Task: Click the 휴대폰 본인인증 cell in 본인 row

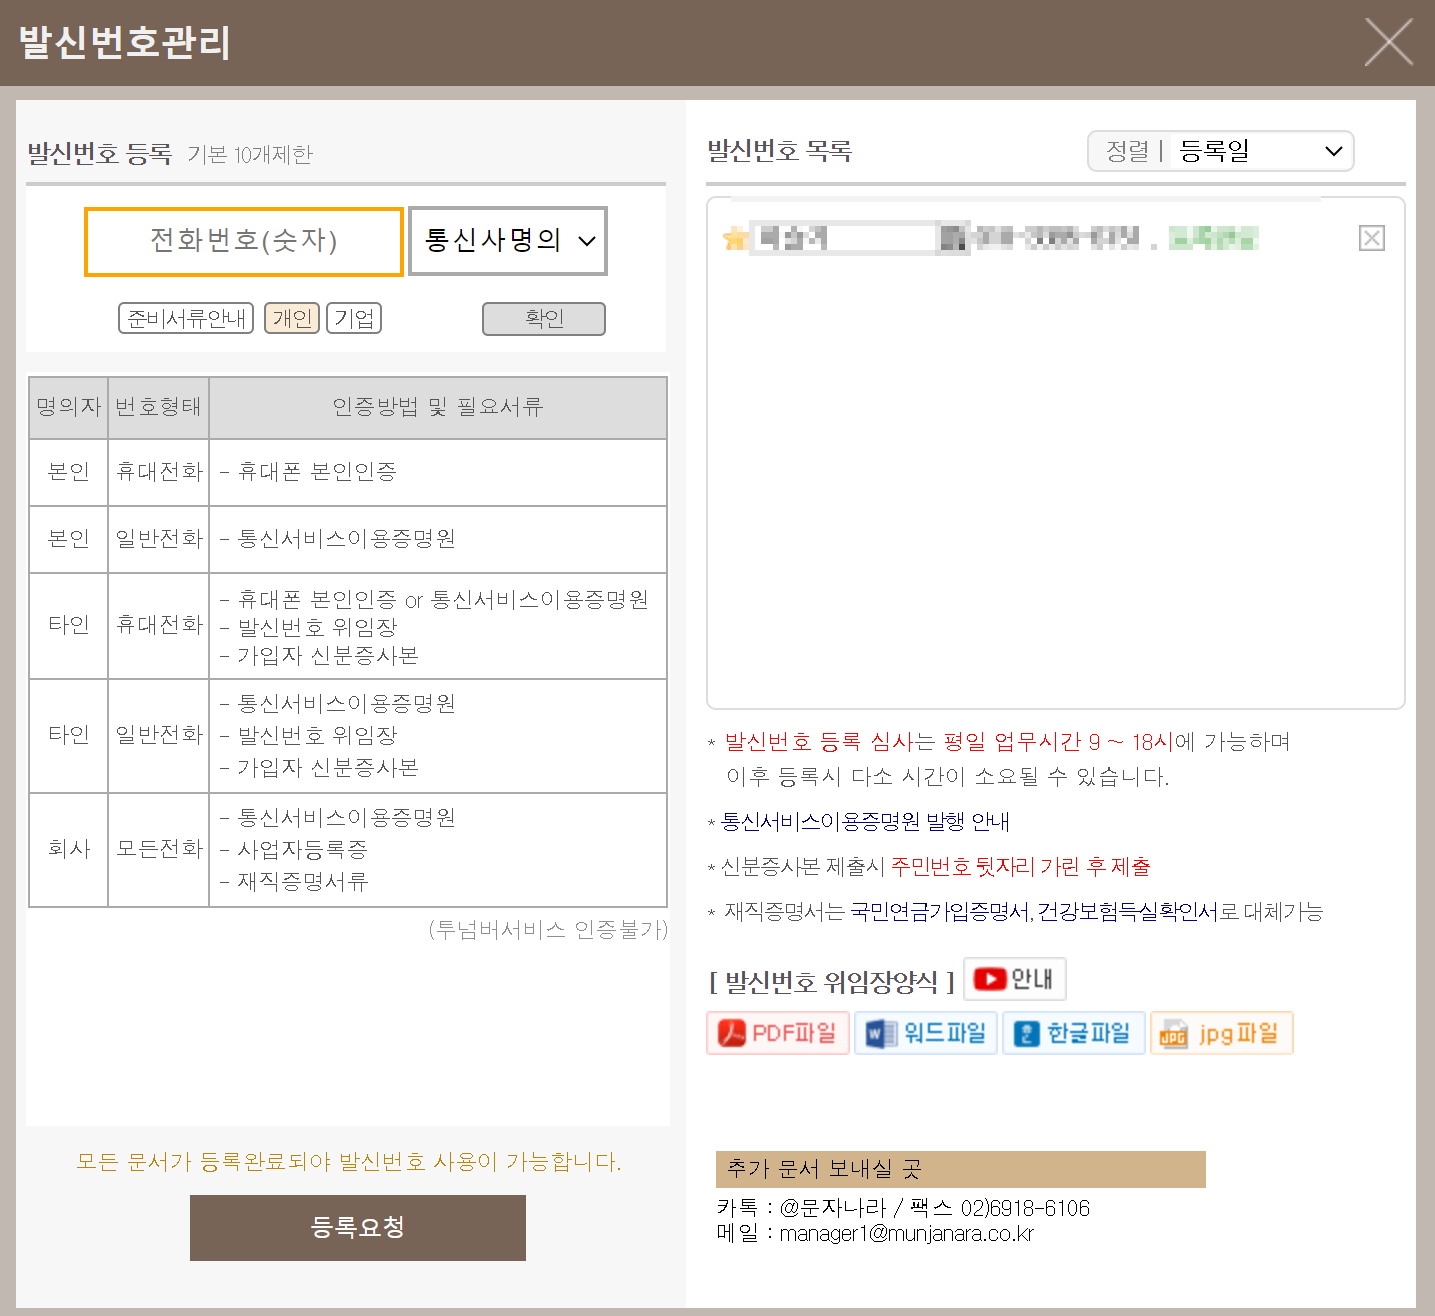Action: [438, 472]
